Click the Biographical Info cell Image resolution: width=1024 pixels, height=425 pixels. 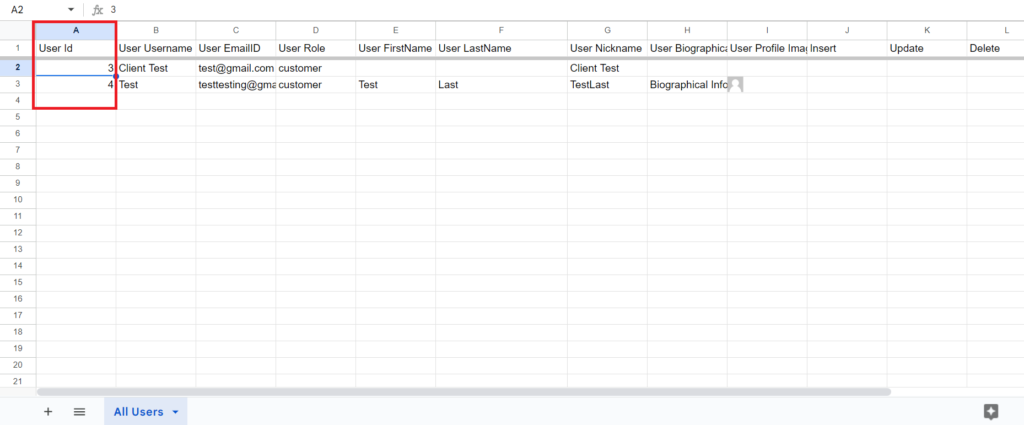point(687,84)
